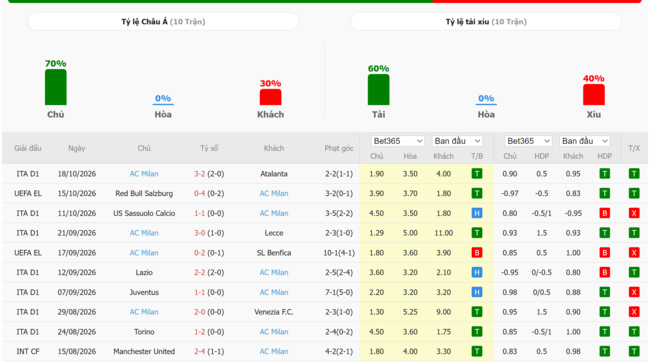Click the 10-1(4-1) corners value in Benfica row
The height and width of the screenshot is (364, 650).
tap(339, 252)
